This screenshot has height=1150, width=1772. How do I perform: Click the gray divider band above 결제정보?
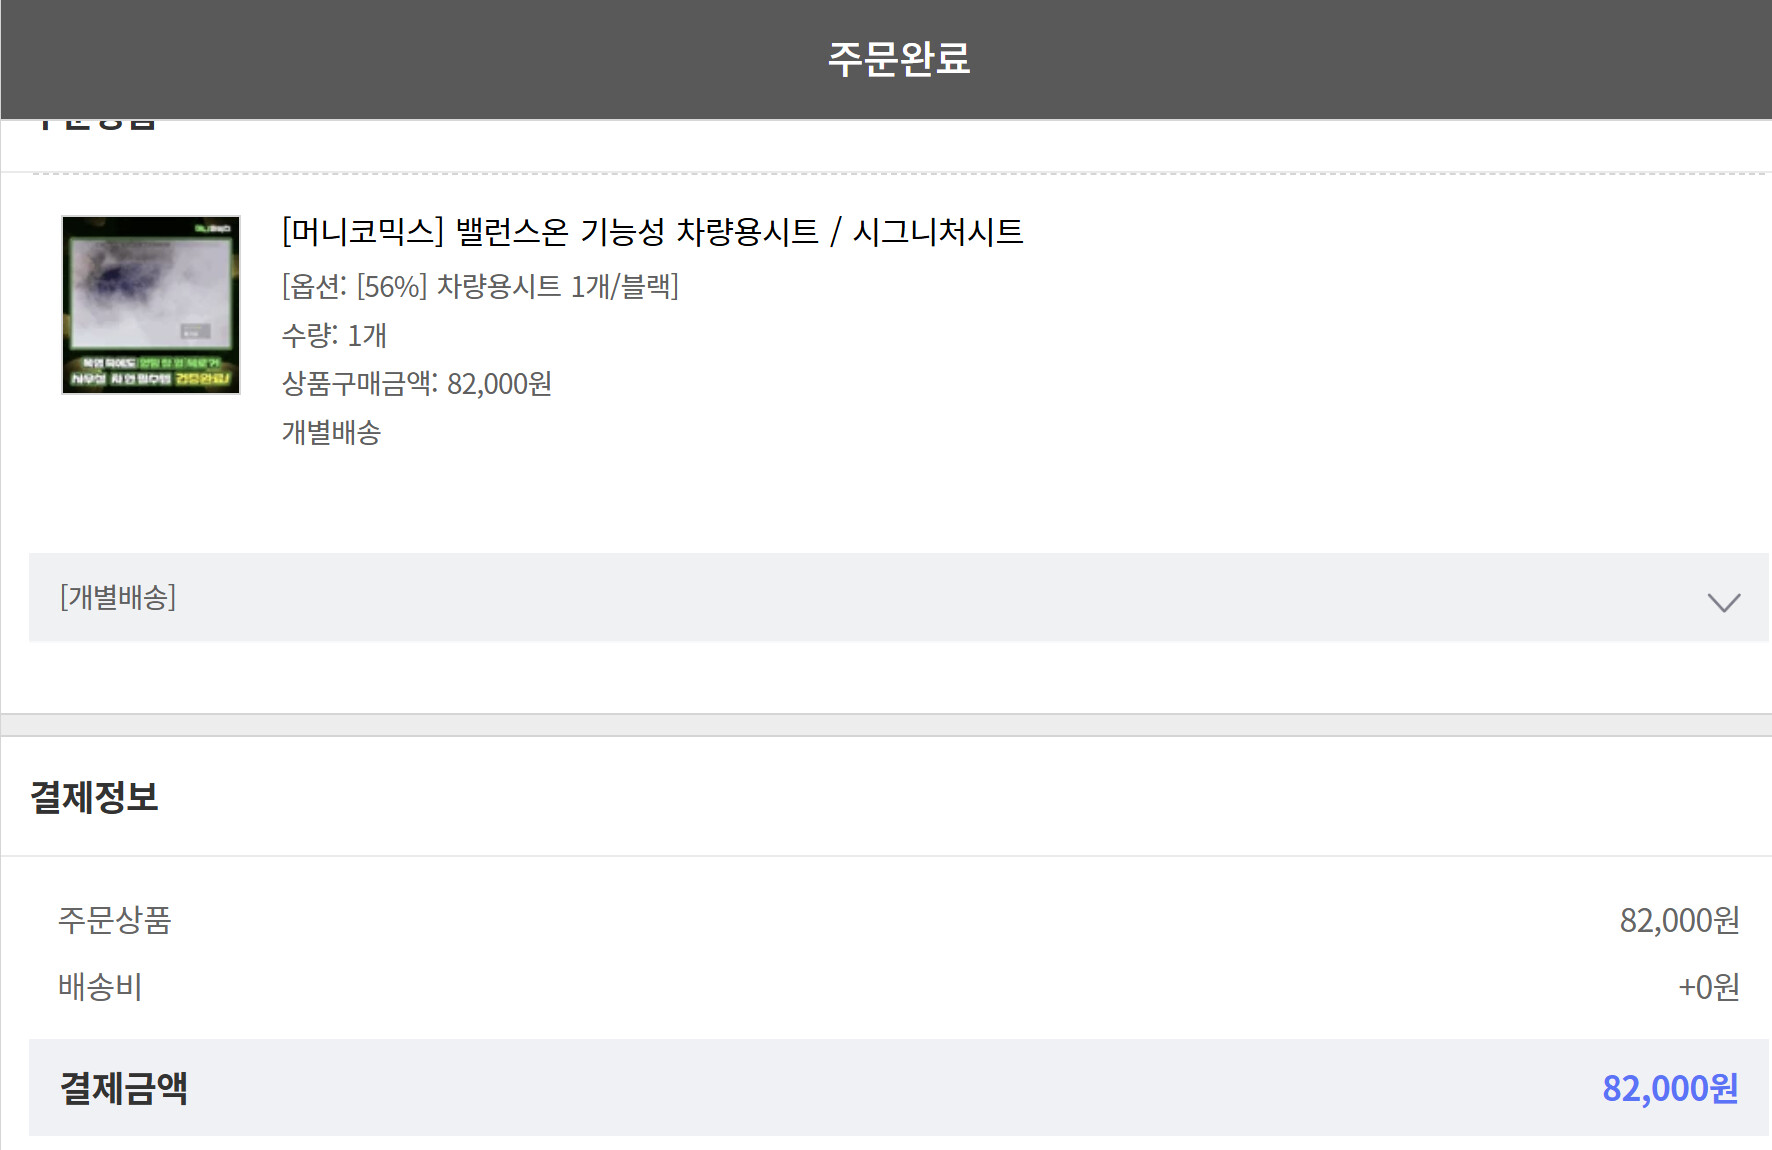point(886,725)
